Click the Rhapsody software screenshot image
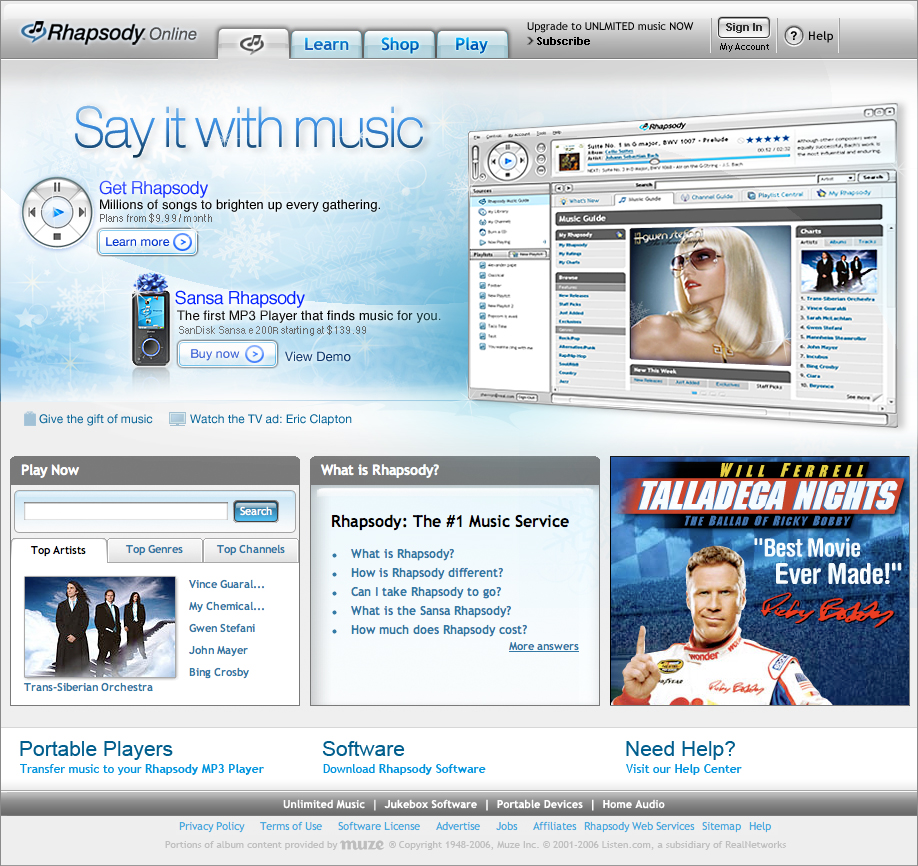 point(683,265)
